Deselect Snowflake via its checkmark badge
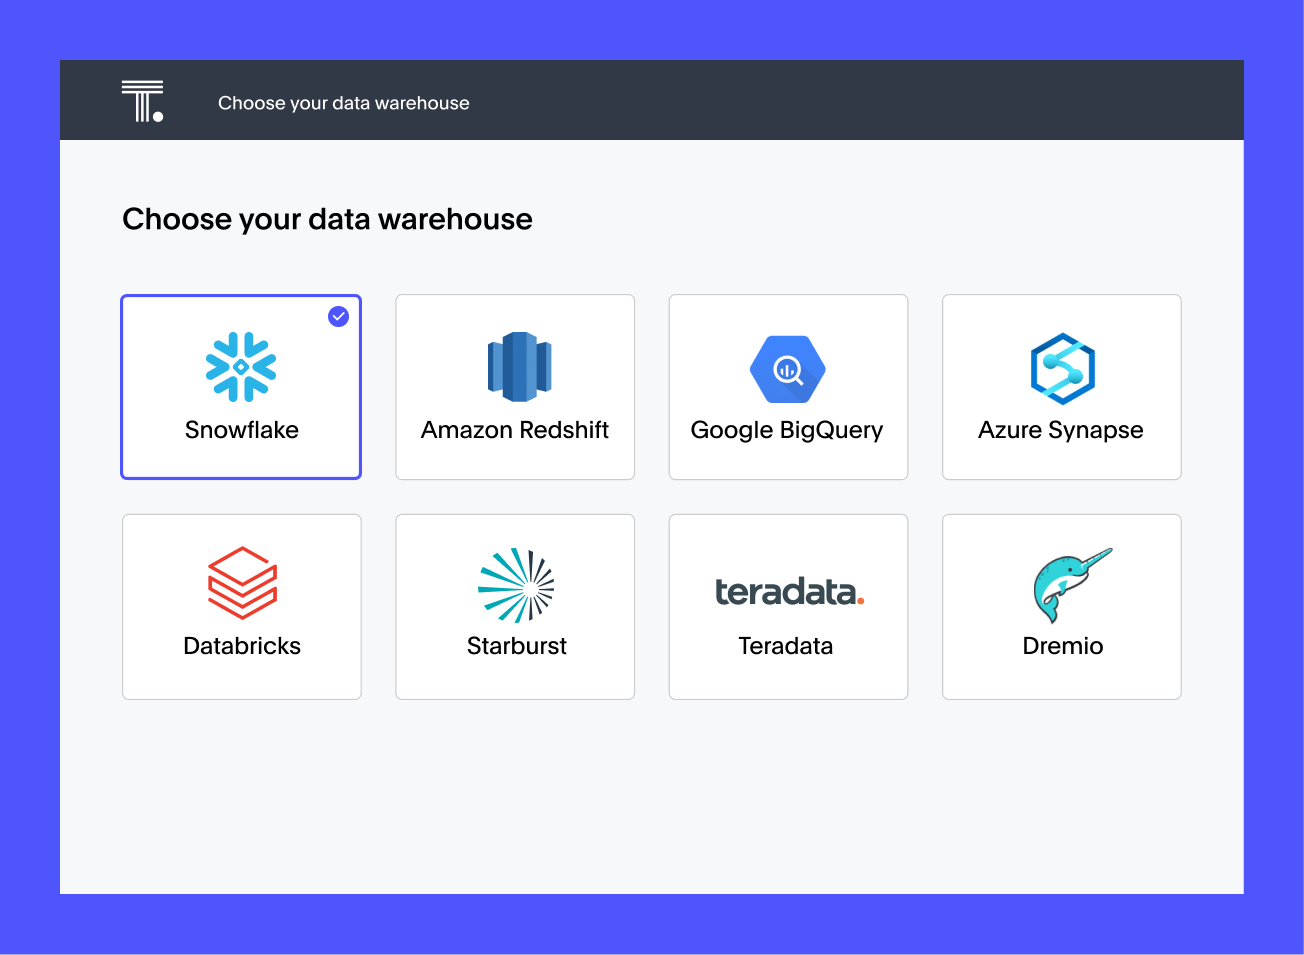Screen dimensions: 1304x955 pyautogui.click(x=338, y=316)
